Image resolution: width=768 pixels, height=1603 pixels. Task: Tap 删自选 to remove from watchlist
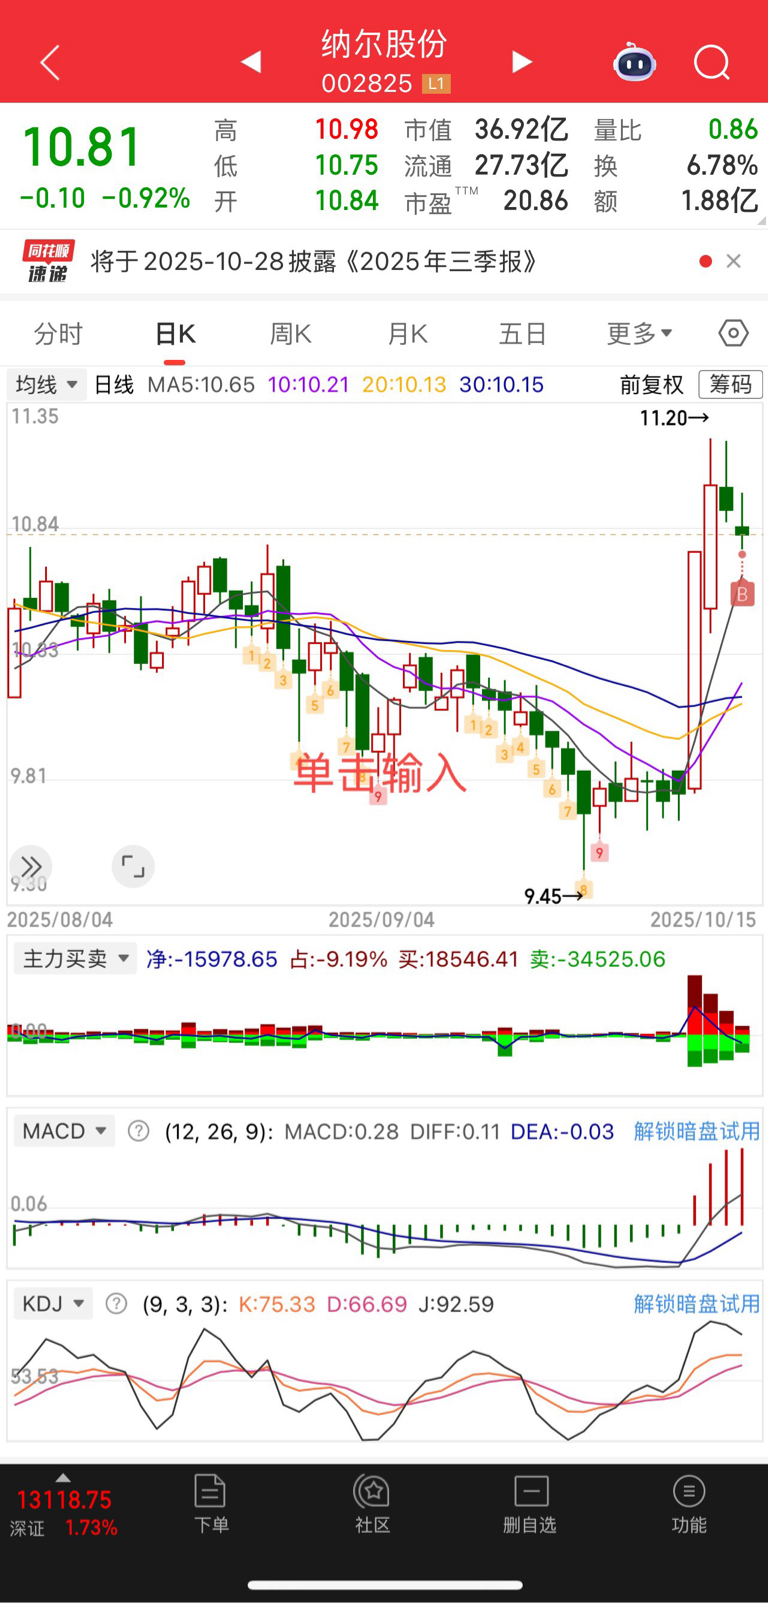pos(530,1503)
